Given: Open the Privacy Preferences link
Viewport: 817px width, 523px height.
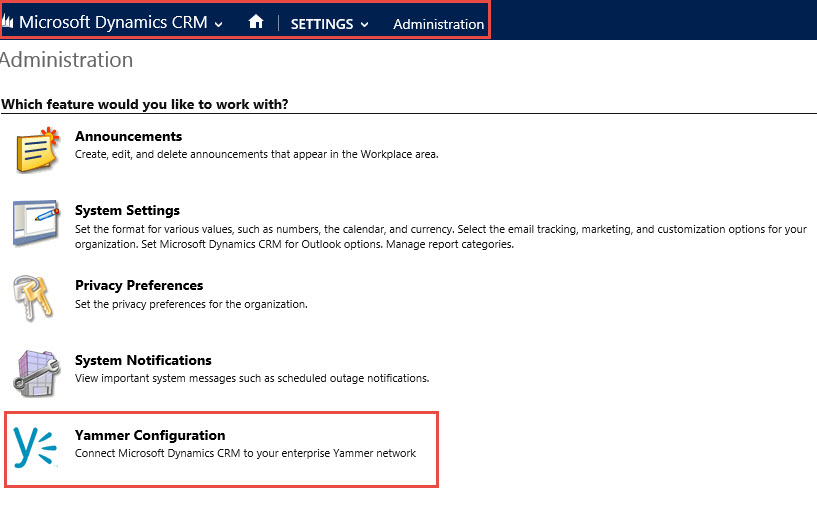Looking at the screenshot, I should (139, 285).
